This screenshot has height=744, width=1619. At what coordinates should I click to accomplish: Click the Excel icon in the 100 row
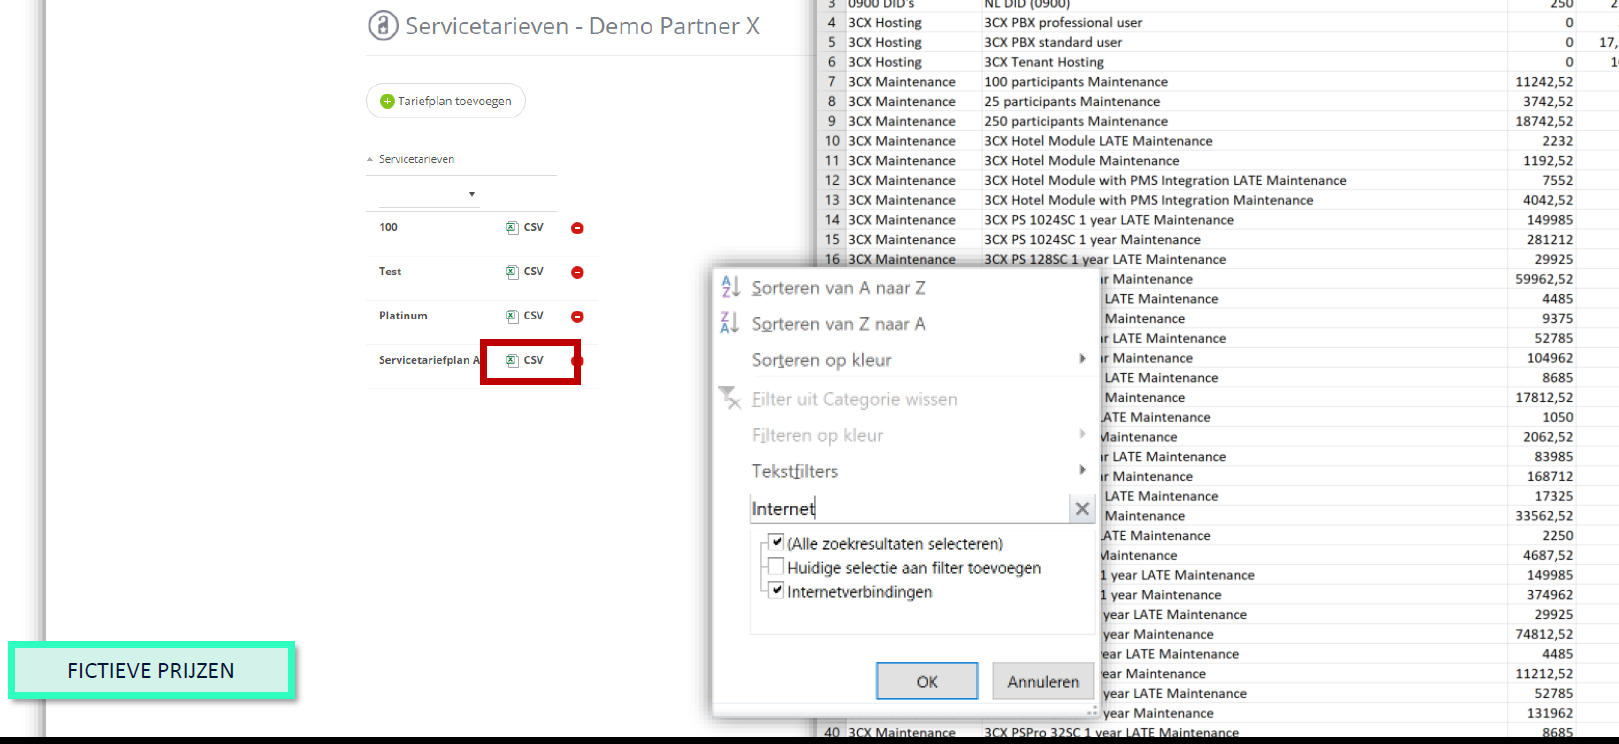click(x=512, y=228)
